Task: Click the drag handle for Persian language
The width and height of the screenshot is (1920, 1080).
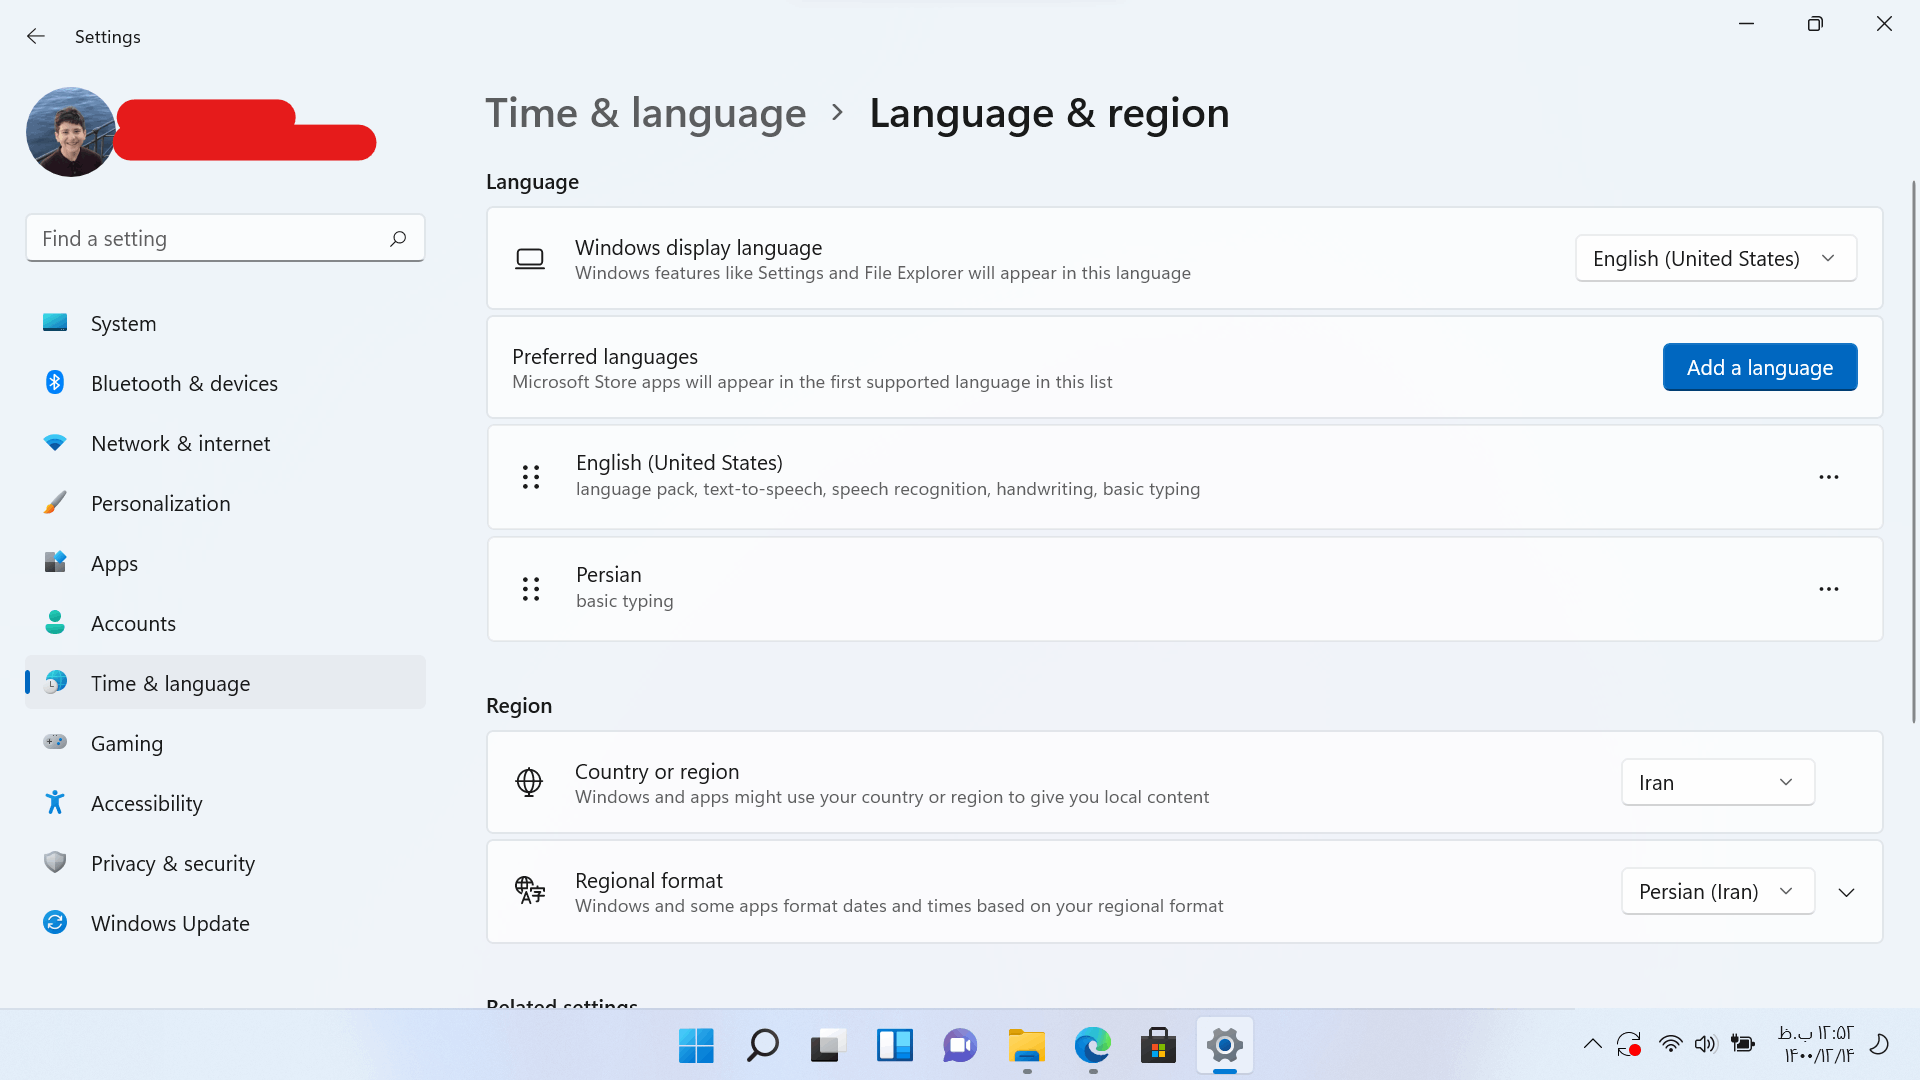Action: [x=531, y=589]
